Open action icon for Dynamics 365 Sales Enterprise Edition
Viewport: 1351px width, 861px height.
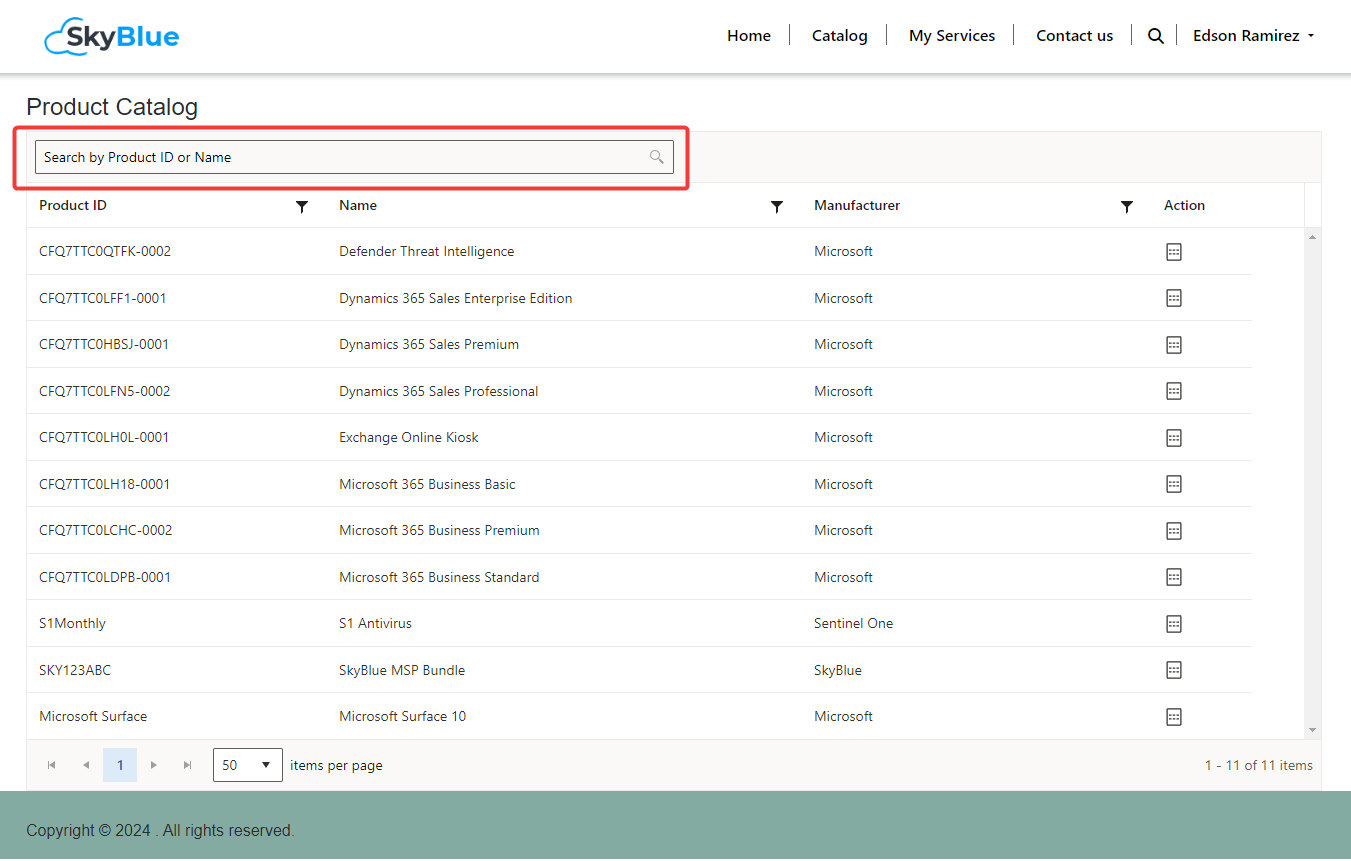click(x=1174, y=298)
